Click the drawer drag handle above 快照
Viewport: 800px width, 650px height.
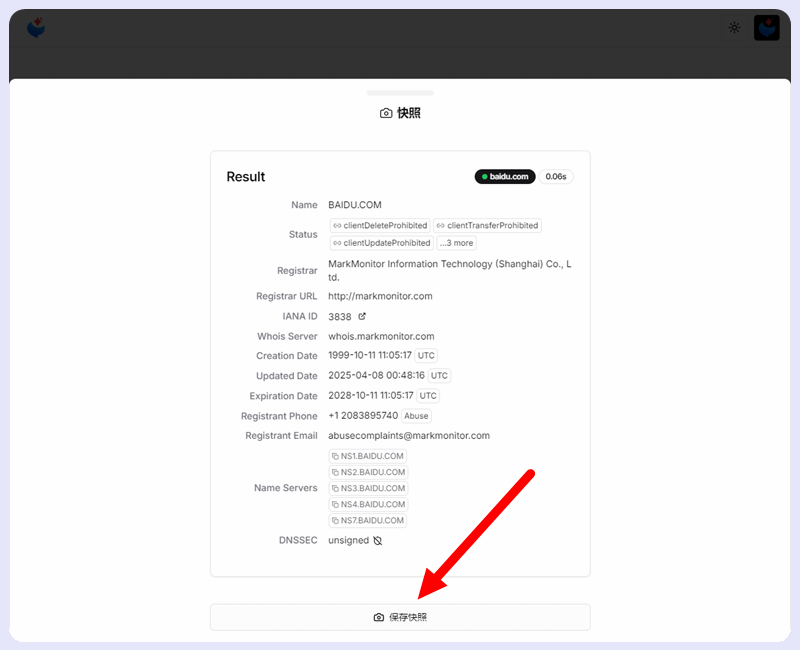coord(400,93)
